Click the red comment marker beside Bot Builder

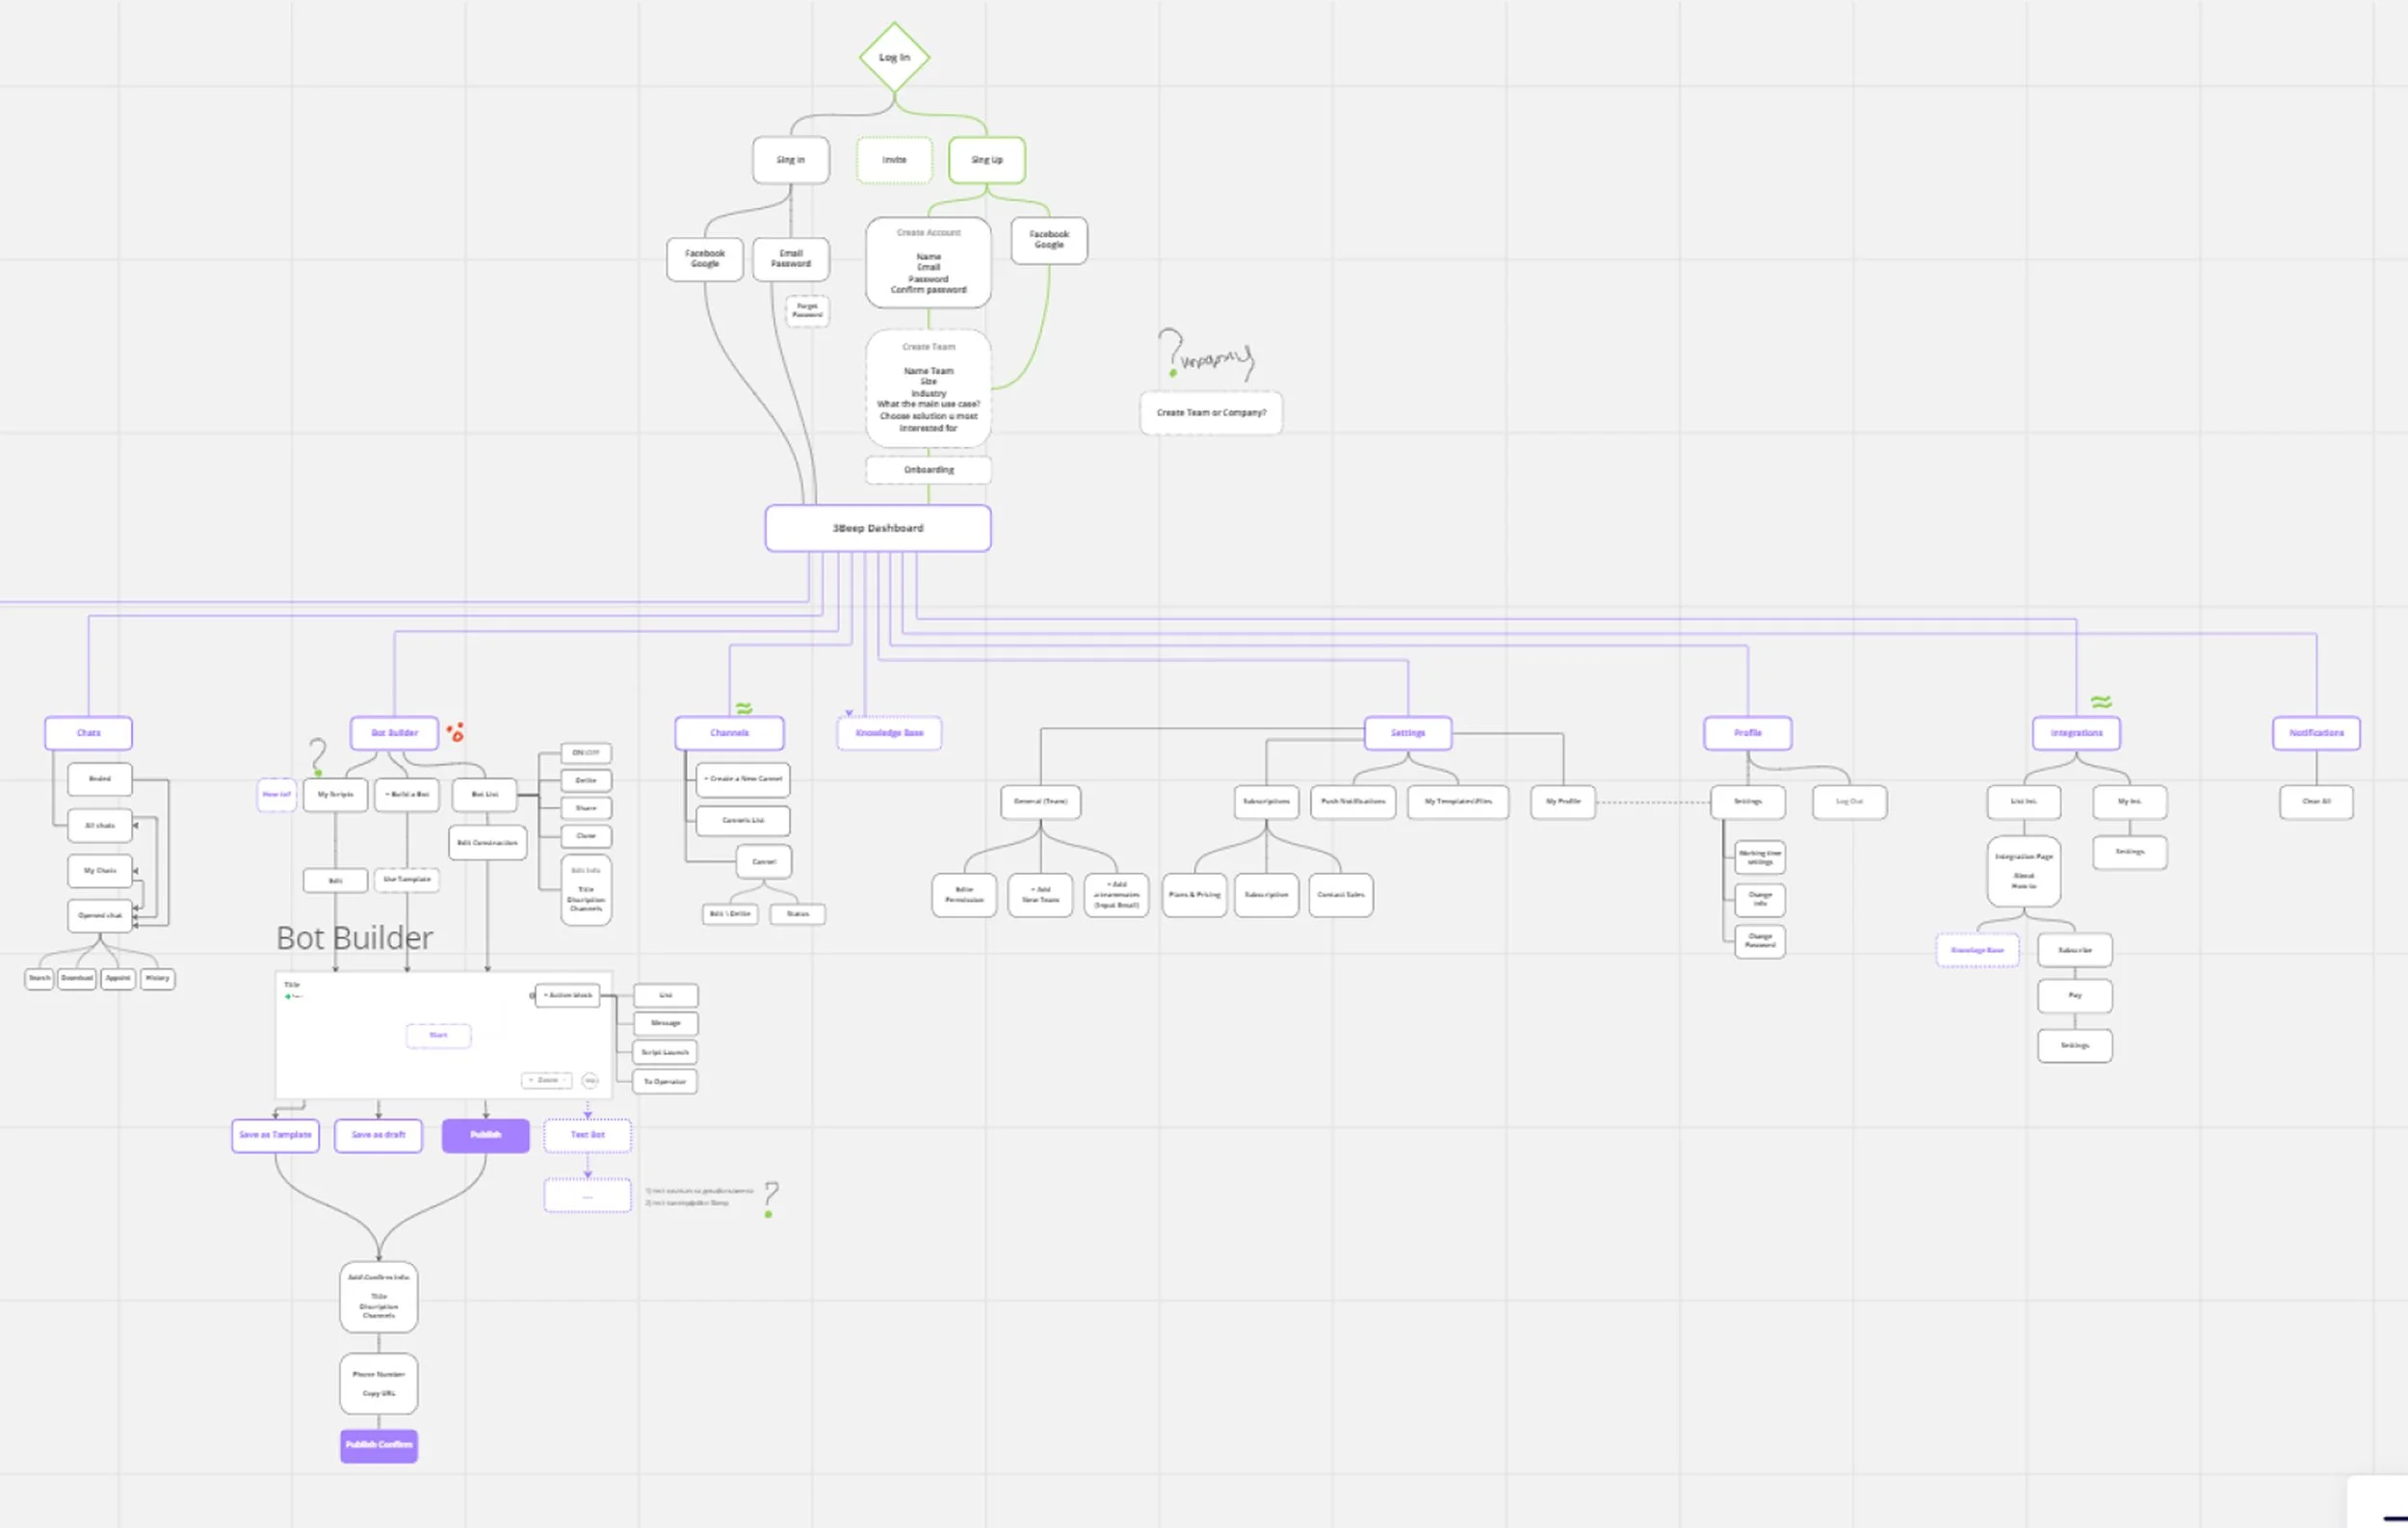[x=455, y=732]
